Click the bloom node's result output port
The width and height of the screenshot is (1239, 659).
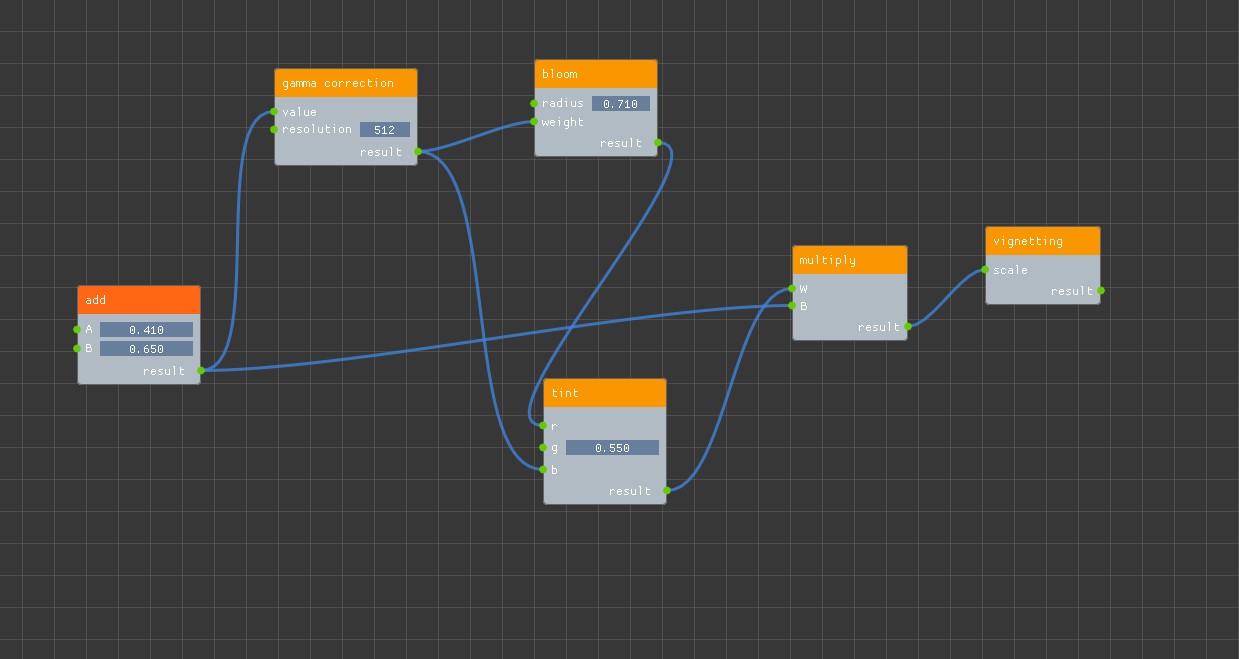point(657,143)
